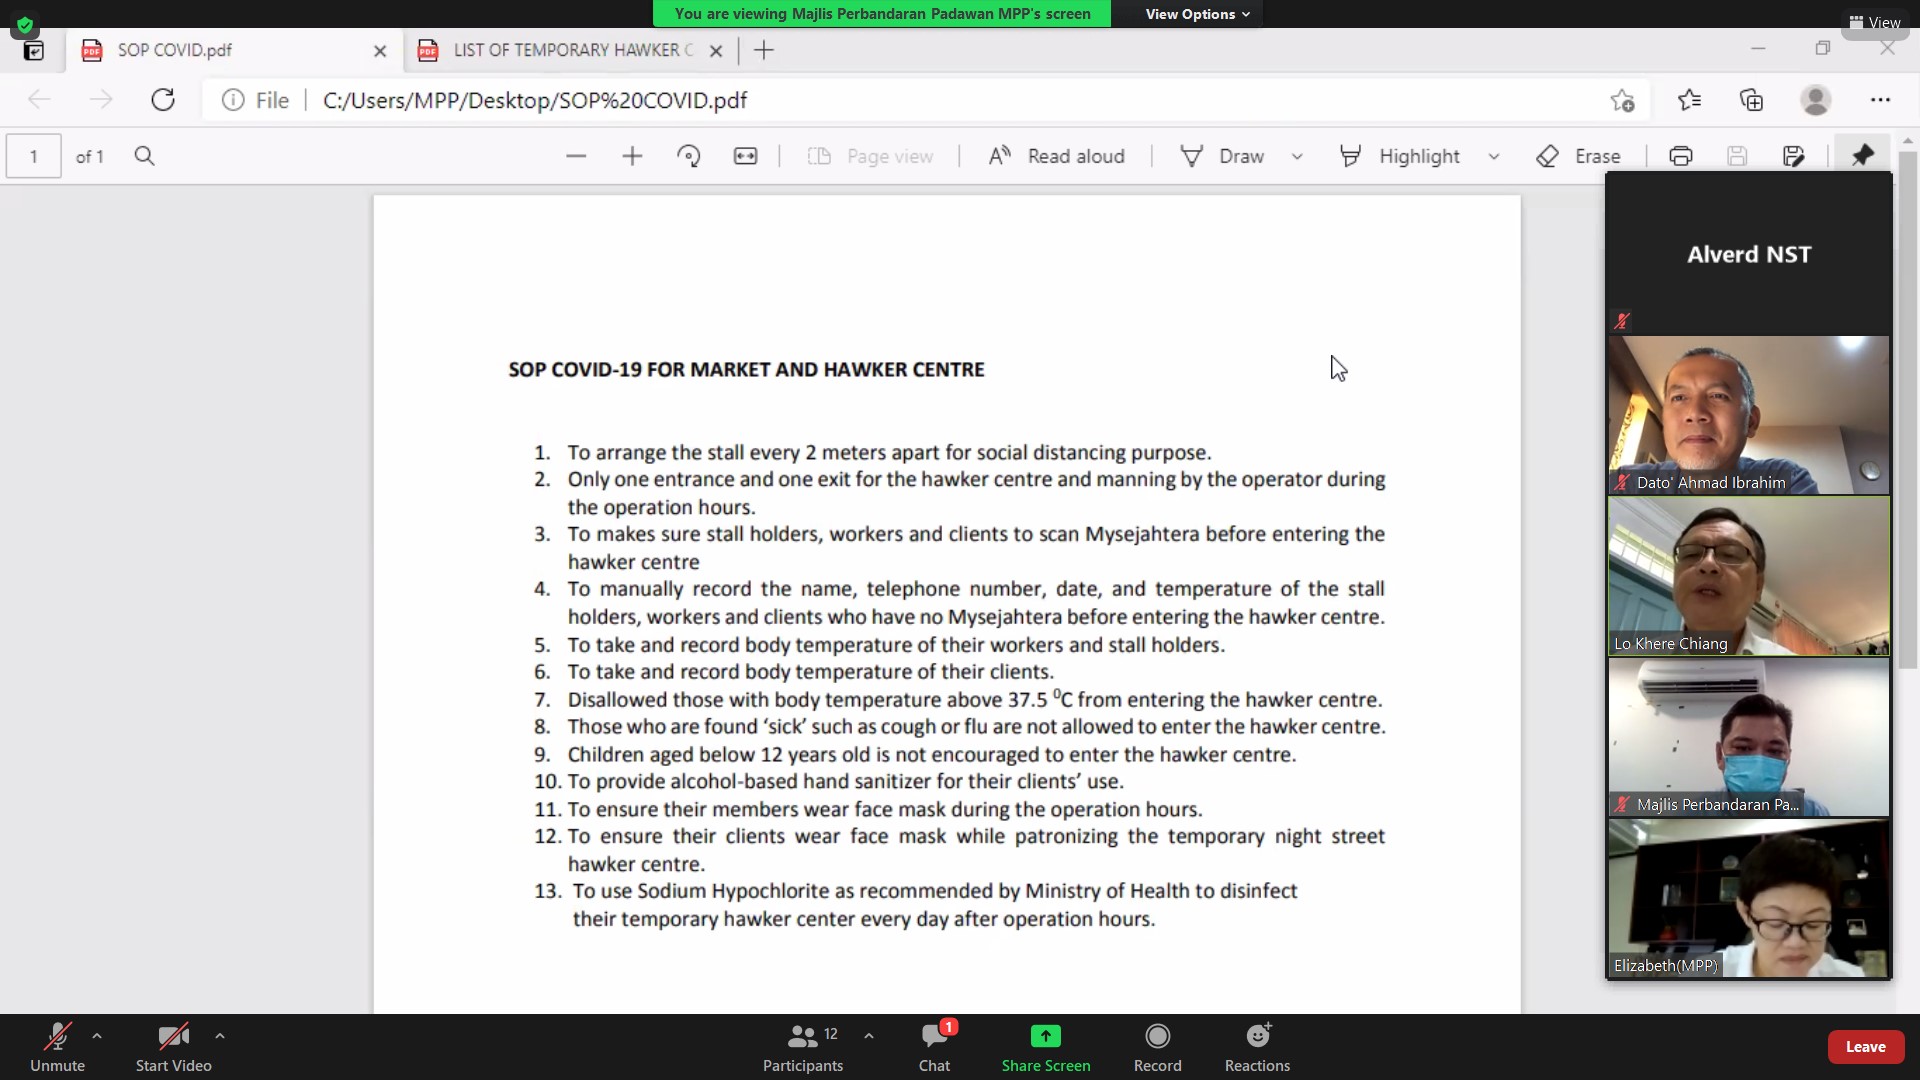Rotate the PDF page
This screenshot has height=1080, width=1920.
tap(689, 156)
